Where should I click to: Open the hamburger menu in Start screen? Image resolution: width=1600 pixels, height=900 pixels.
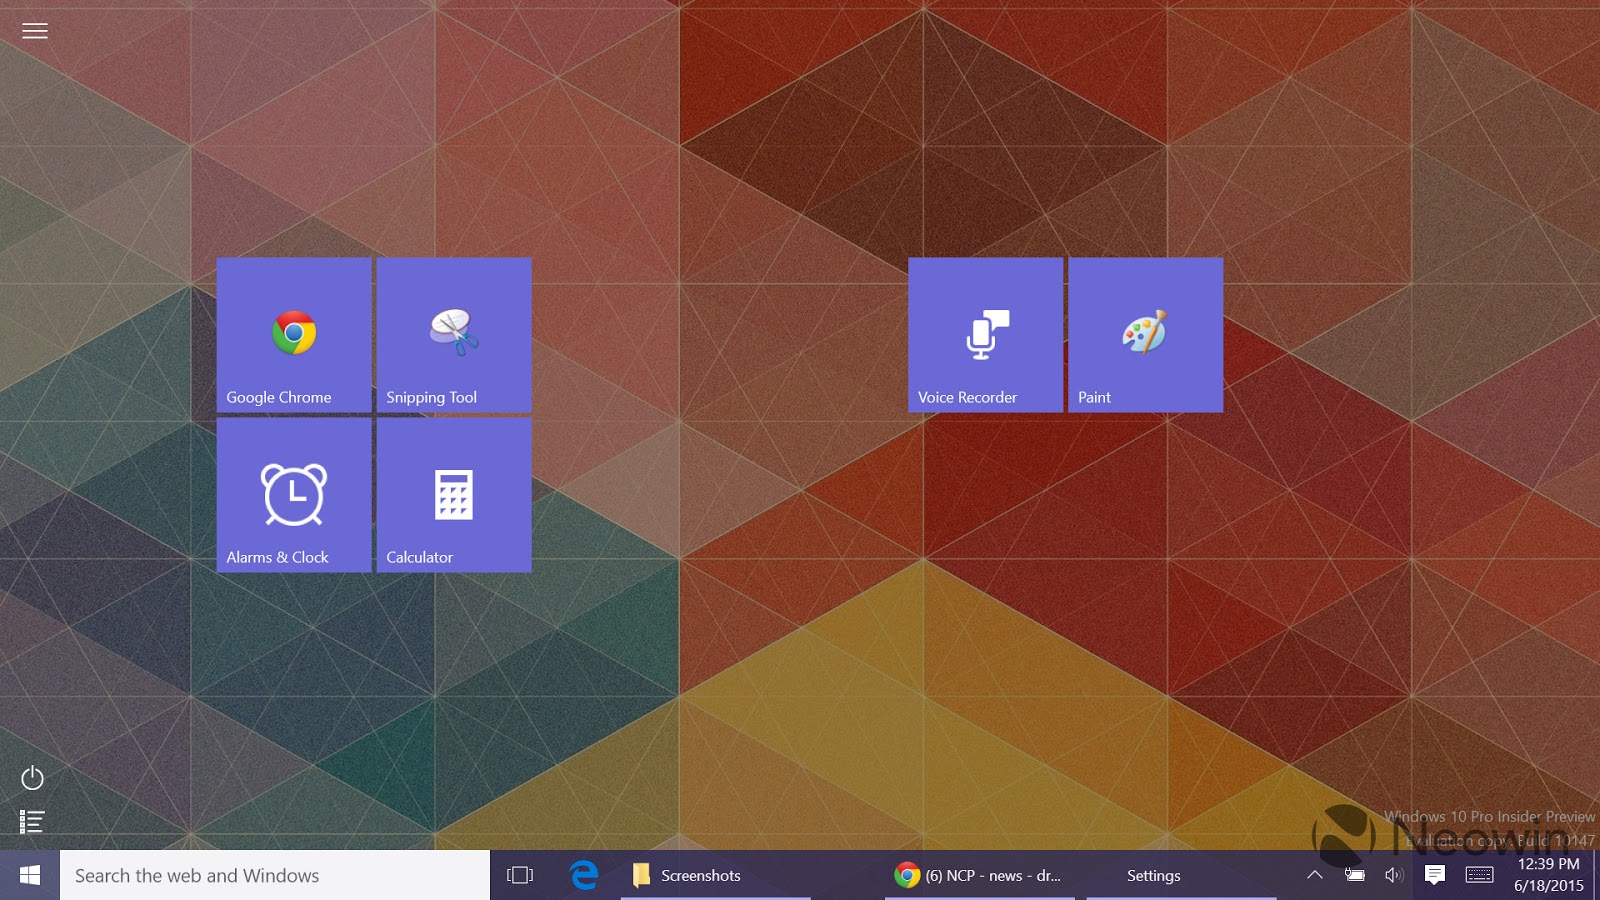click(x=35, y=31)
